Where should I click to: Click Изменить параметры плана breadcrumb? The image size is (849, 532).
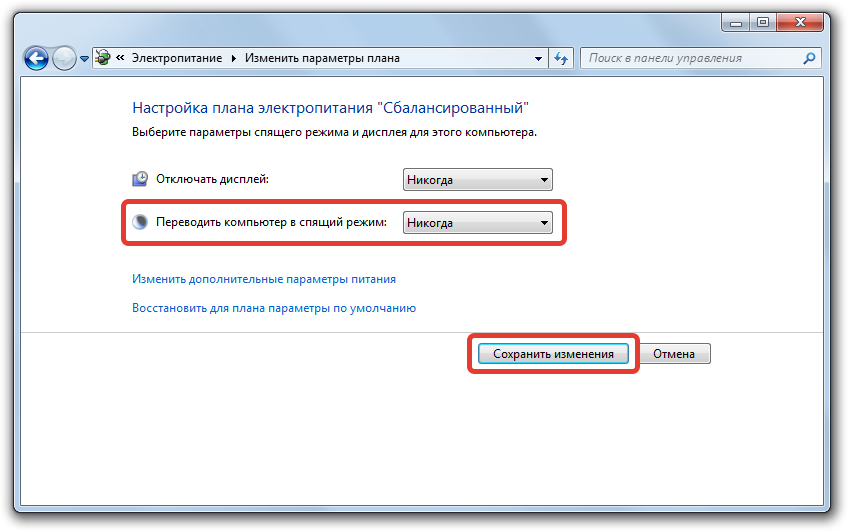coord(322,58)
